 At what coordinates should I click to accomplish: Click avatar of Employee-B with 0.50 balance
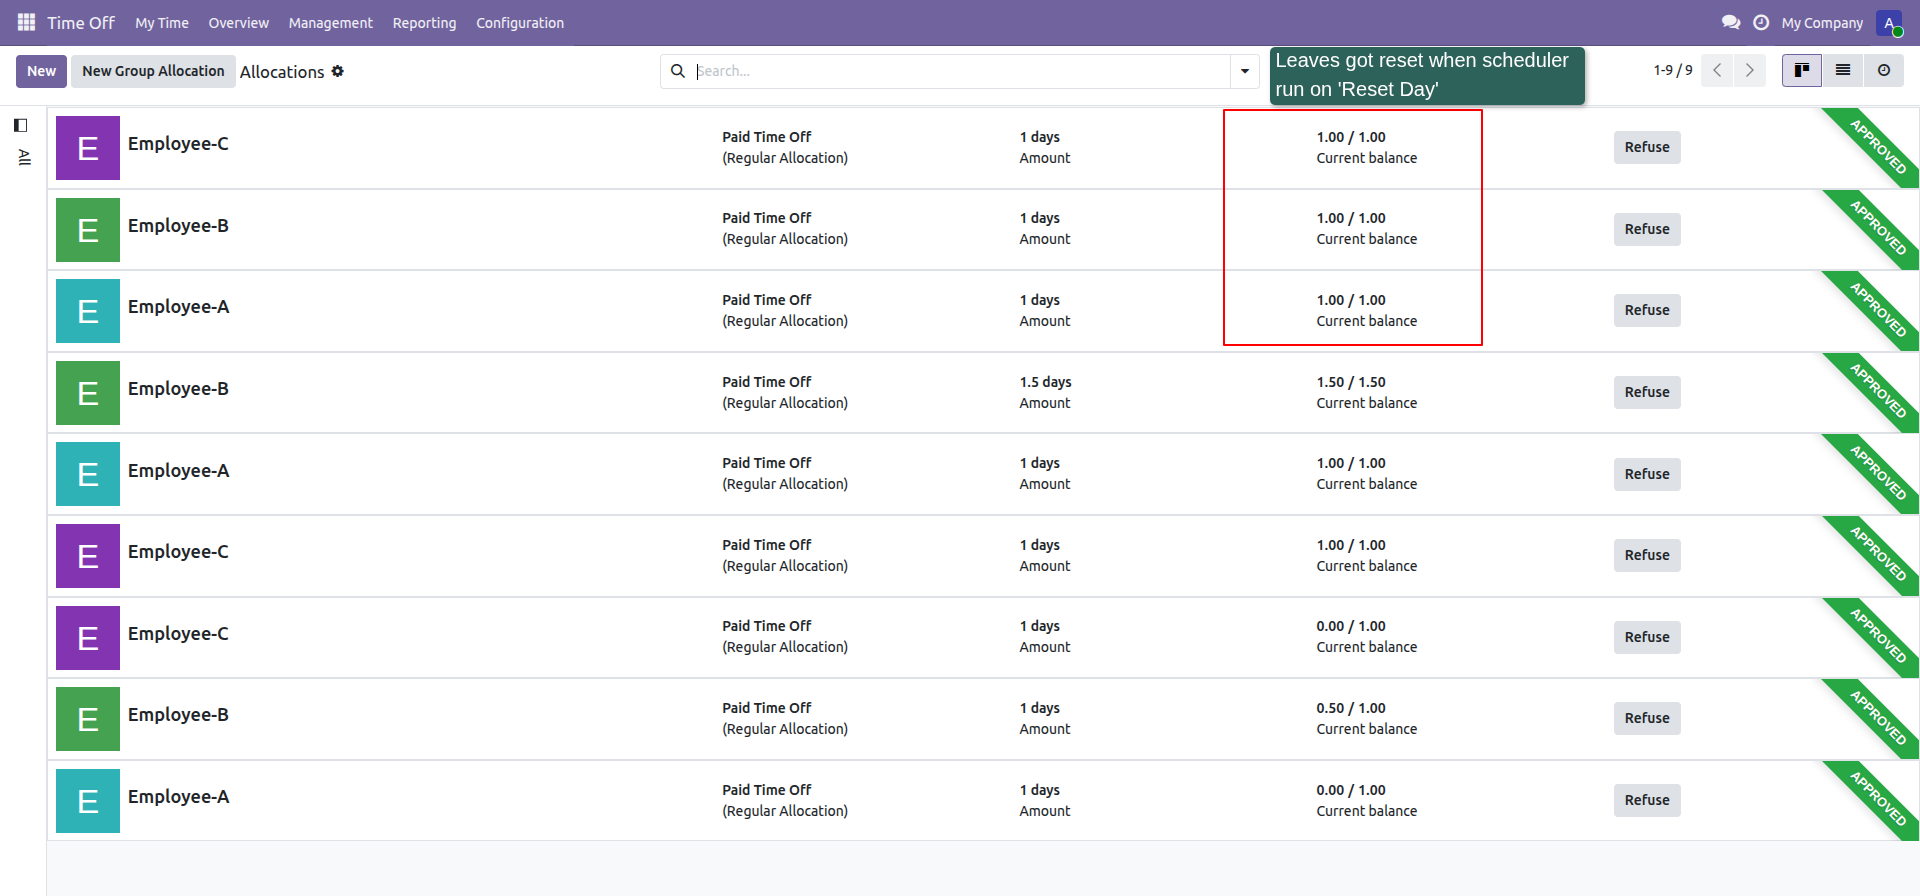(88, 719)
